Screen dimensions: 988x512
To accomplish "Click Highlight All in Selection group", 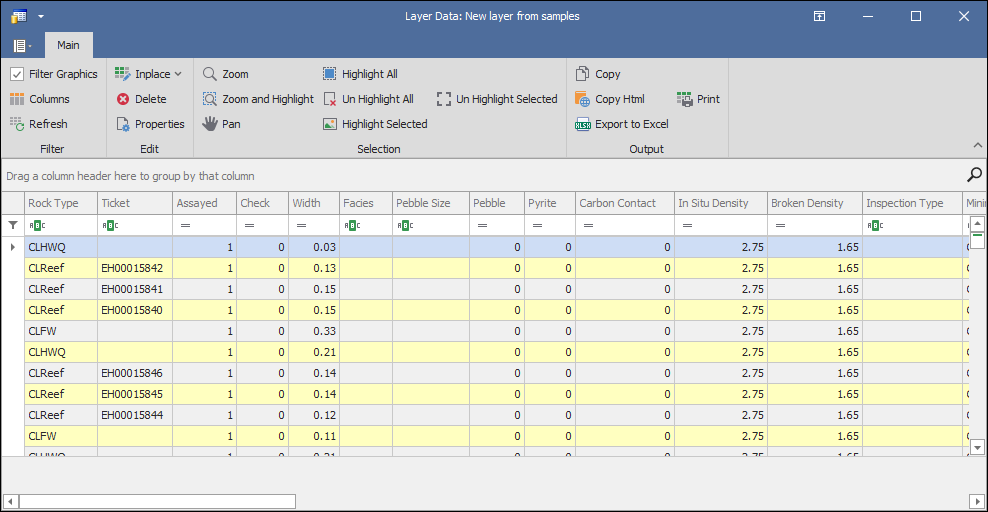I will 360,74.
